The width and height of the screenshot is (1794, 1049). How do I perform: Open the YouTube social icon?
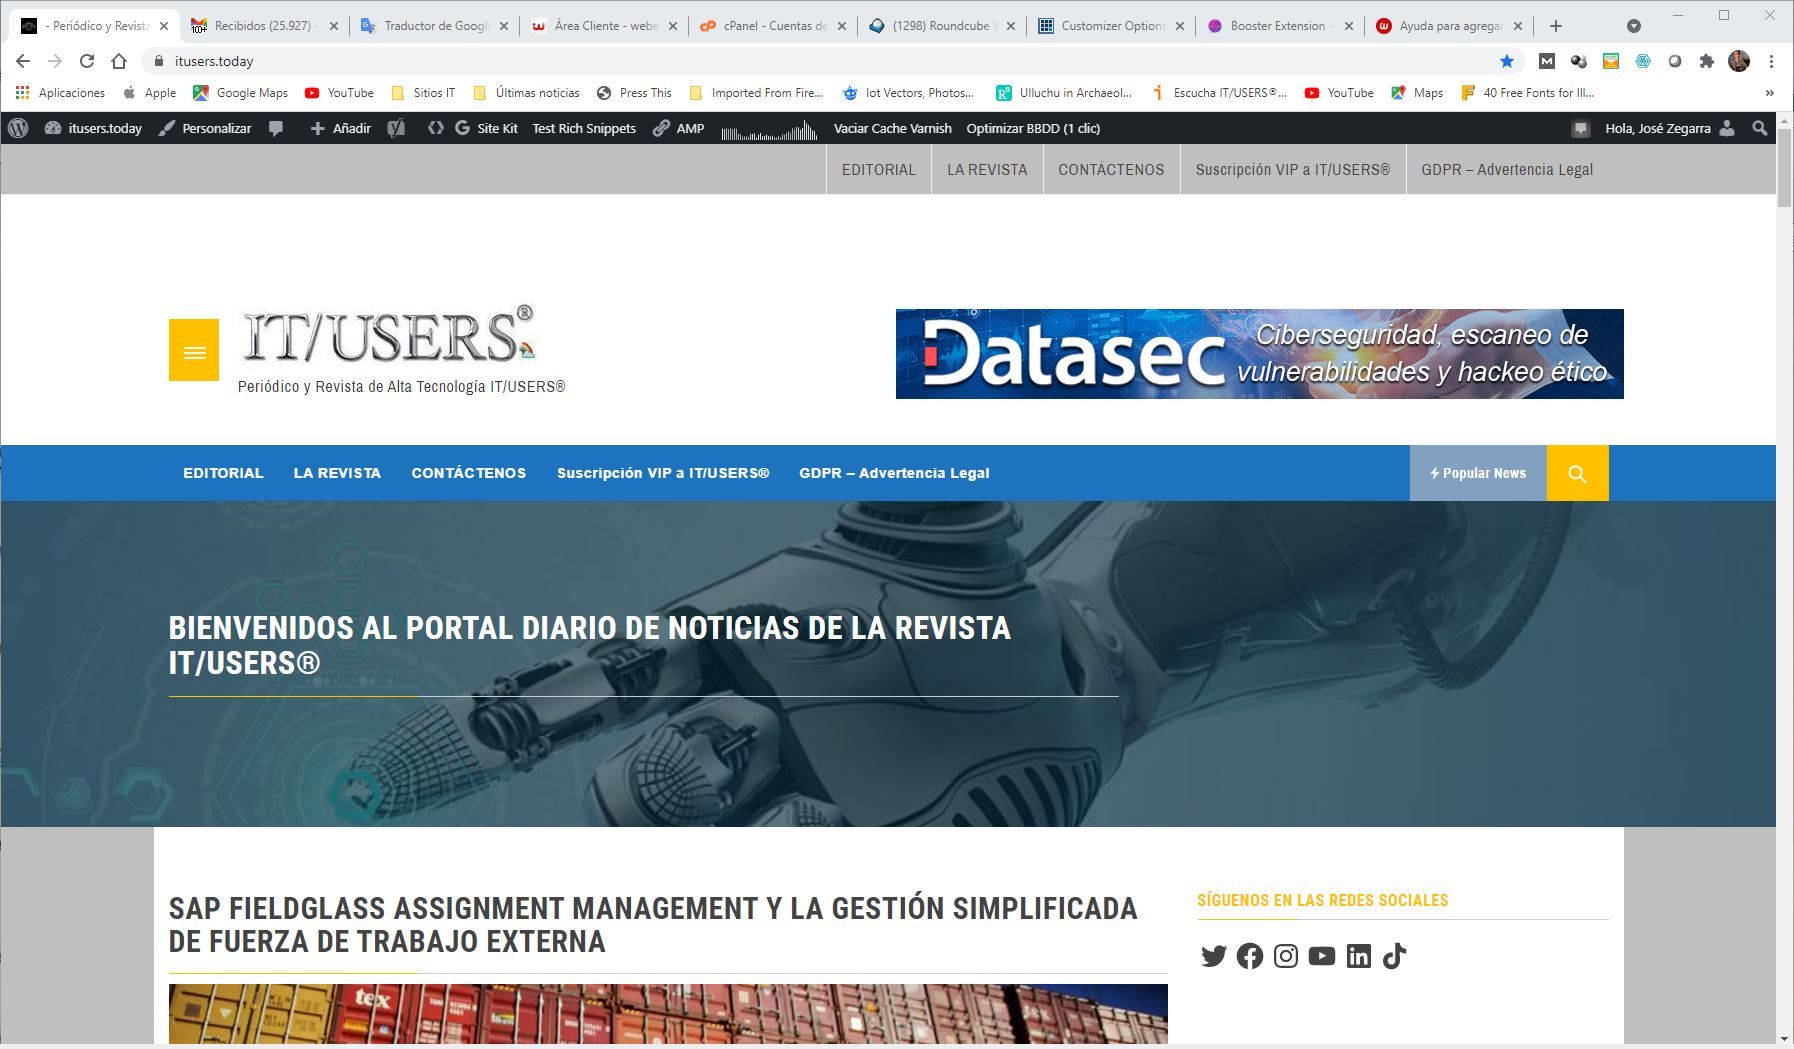click(1322, 956)
